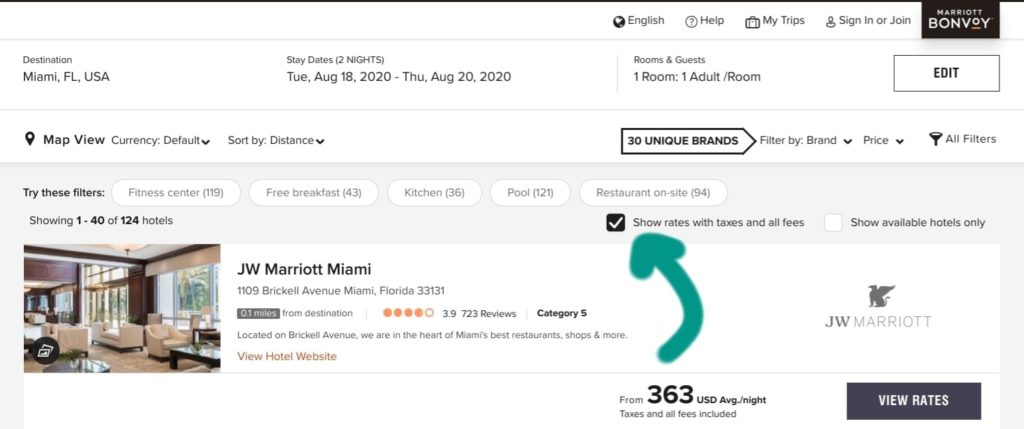
Task: Click the VIEW RATES button
Action: coord(913,401)
